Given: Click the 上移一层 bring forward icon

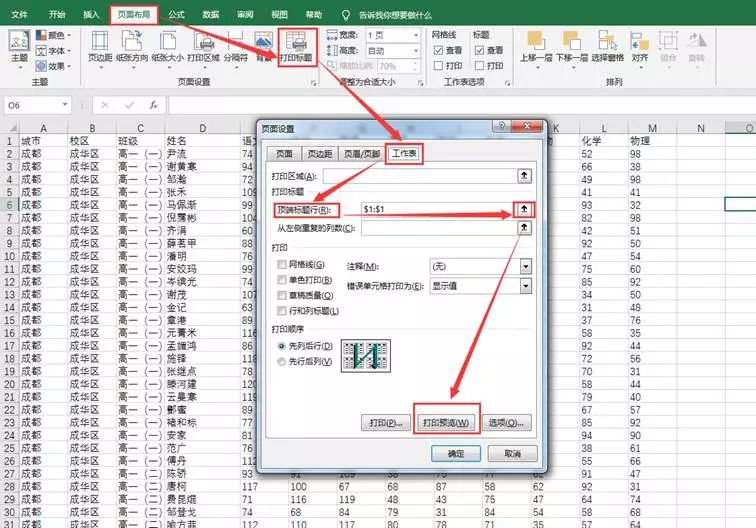Looking at the screenshot, I should [536, 47].
